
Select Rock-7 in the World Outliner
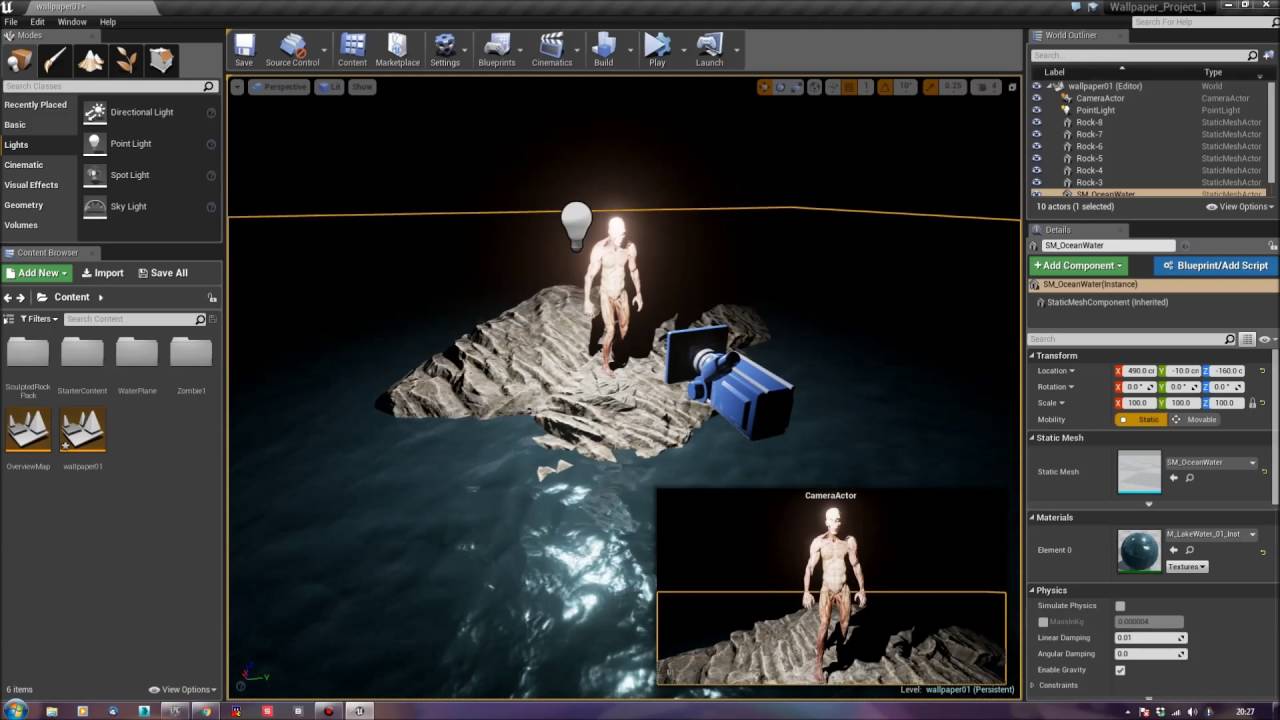(x=1089, y=134)
